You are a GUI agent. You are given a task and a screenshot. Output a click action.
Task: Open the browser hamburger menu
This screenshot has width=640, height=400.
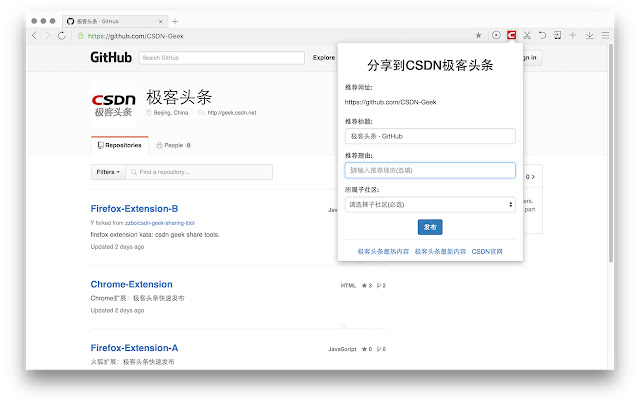click(605, 36)
